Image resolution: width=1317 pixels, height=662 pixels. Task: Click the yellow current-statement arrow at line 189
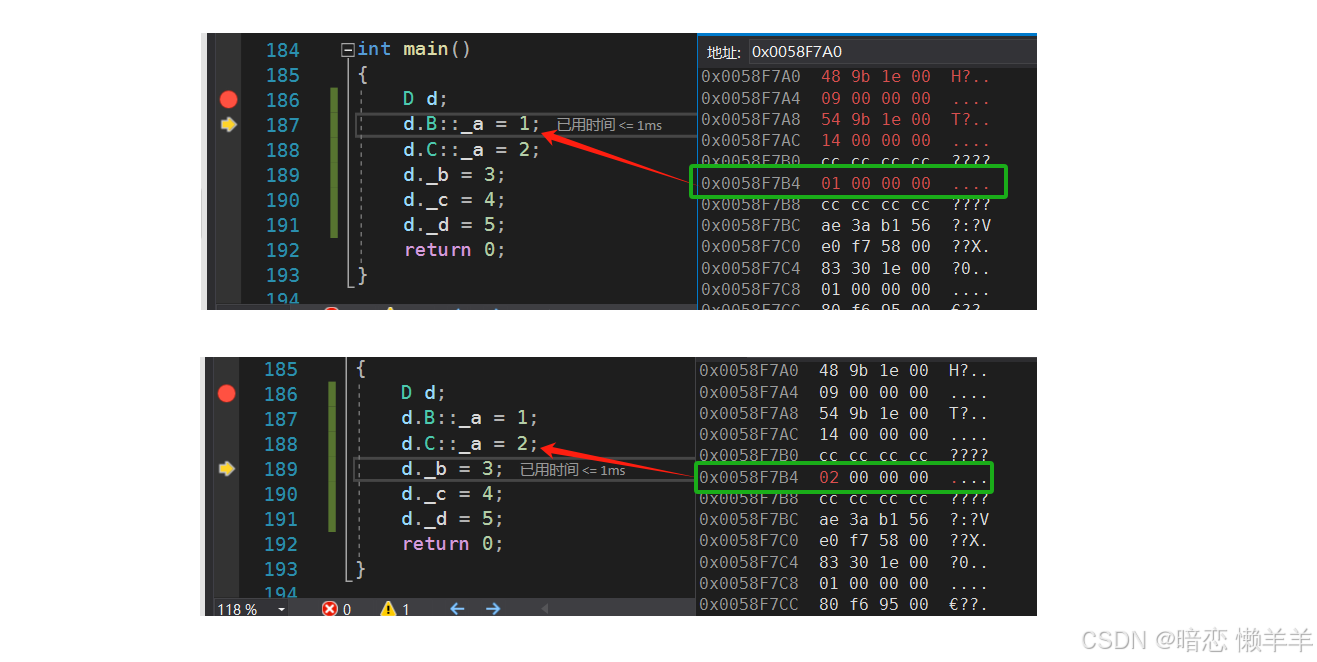click(227, 469)
